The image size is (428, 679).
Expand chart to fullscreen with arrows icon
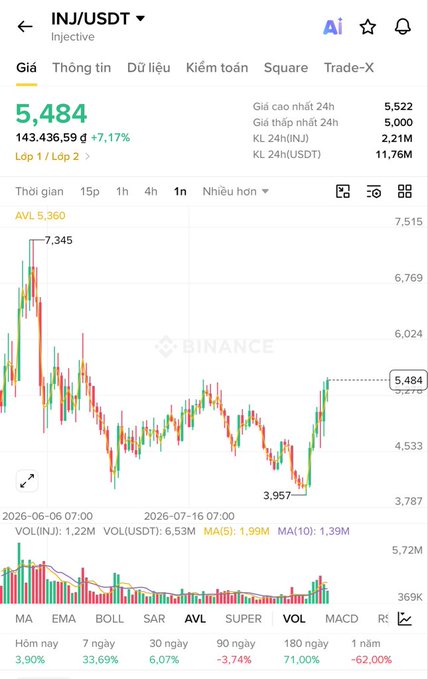coord(27,481)
